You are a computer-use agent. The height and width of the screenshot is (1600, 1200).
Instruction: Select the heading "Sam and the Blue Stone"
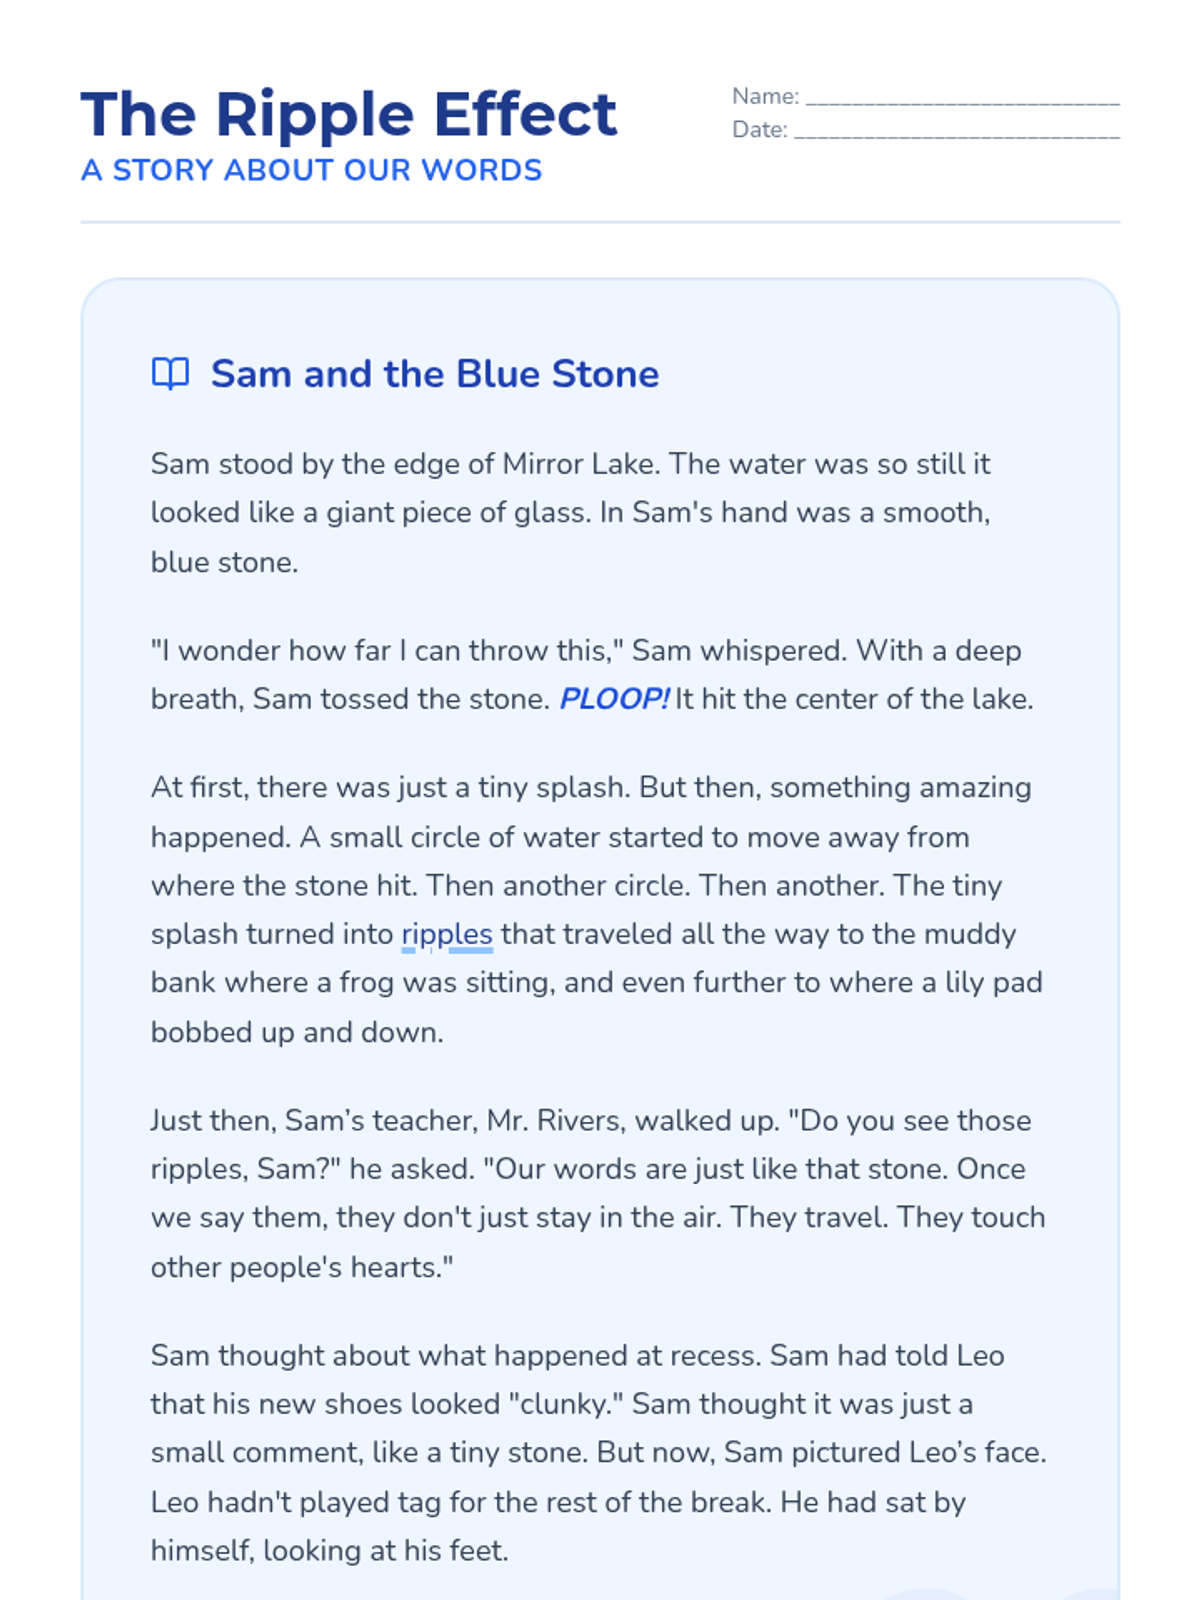[x=434, y=374]
